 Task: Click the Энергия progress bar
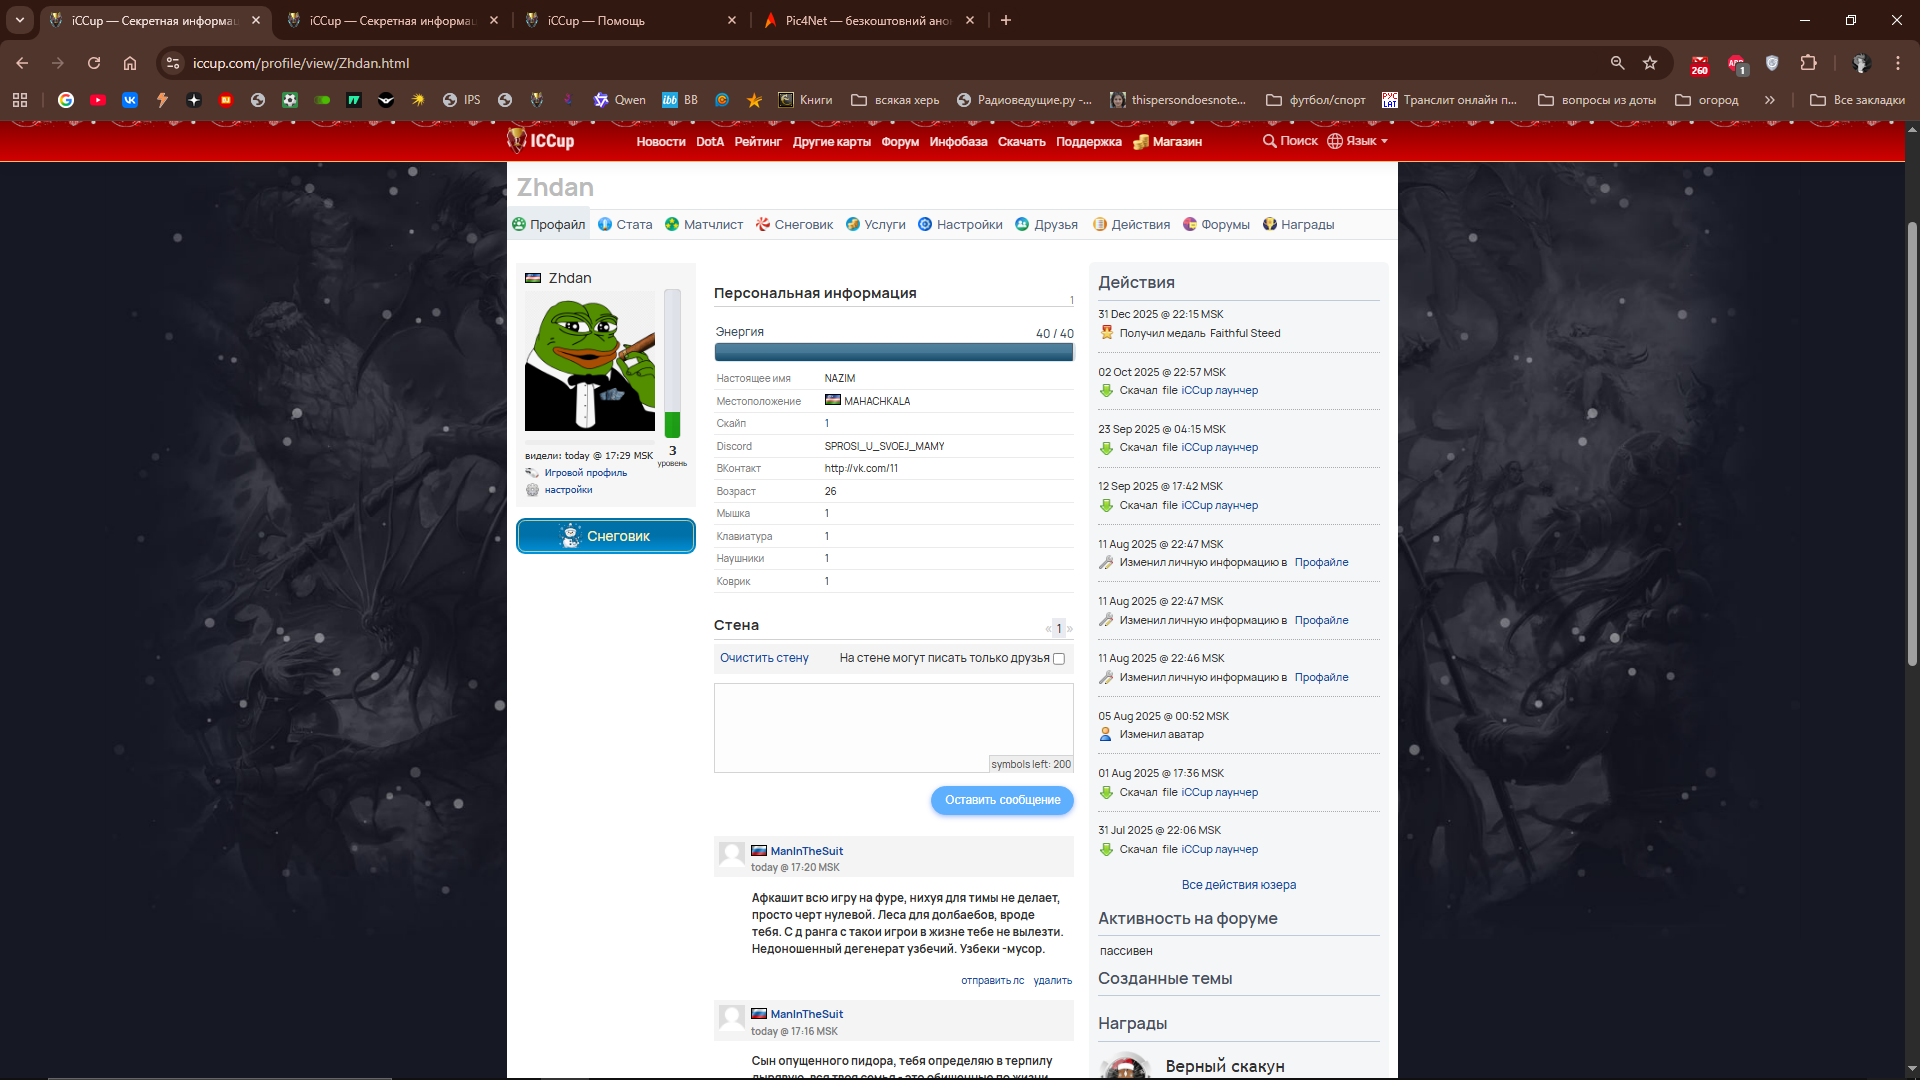click(x=893, y=352)
